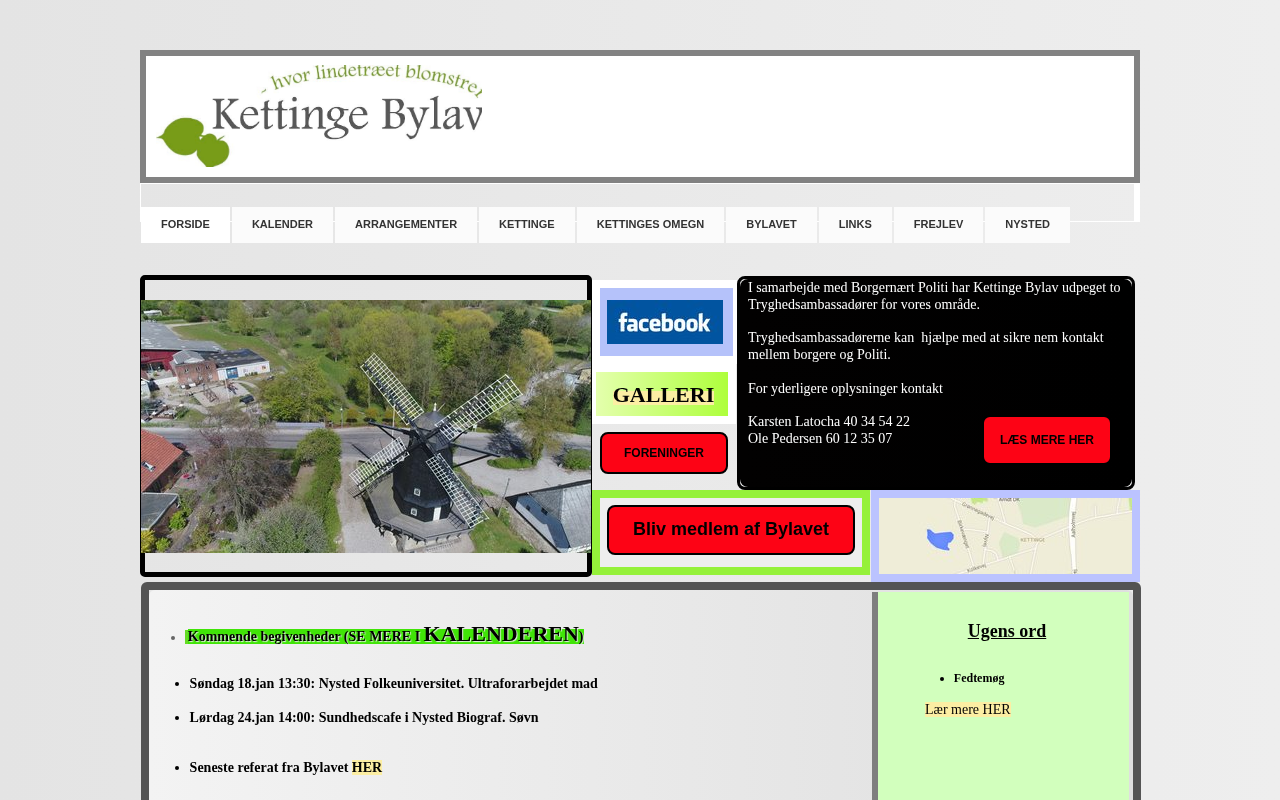Navigate to Kettinges Omegn

pos(650,225)
